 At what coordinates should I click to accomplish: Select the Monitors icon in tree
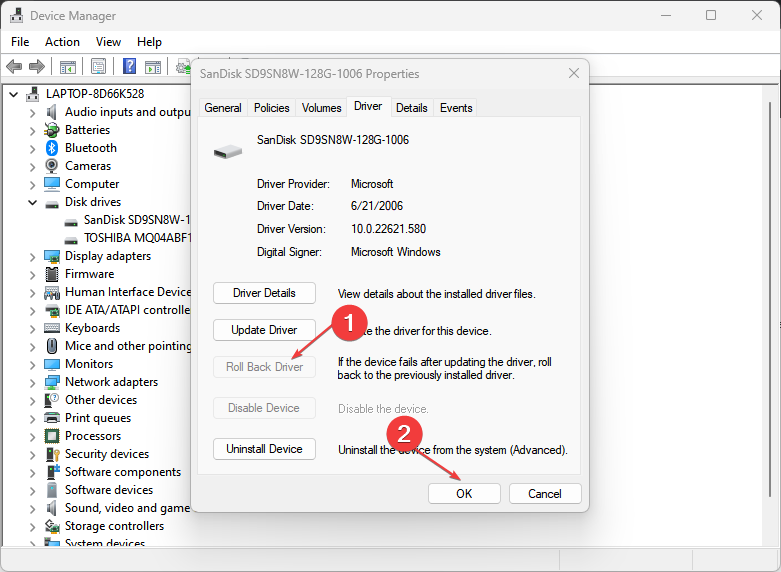click(52, 364)
